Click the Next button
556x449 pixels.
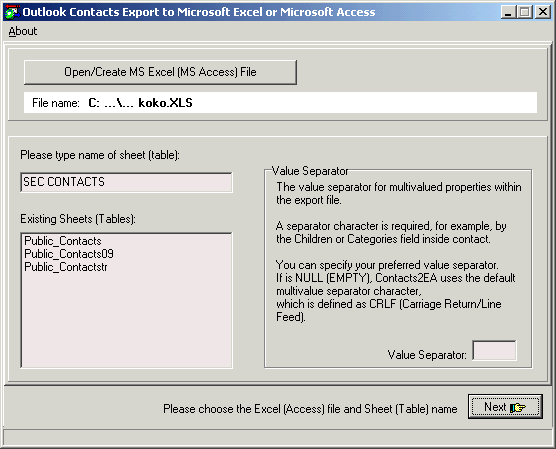coord(505,406)
